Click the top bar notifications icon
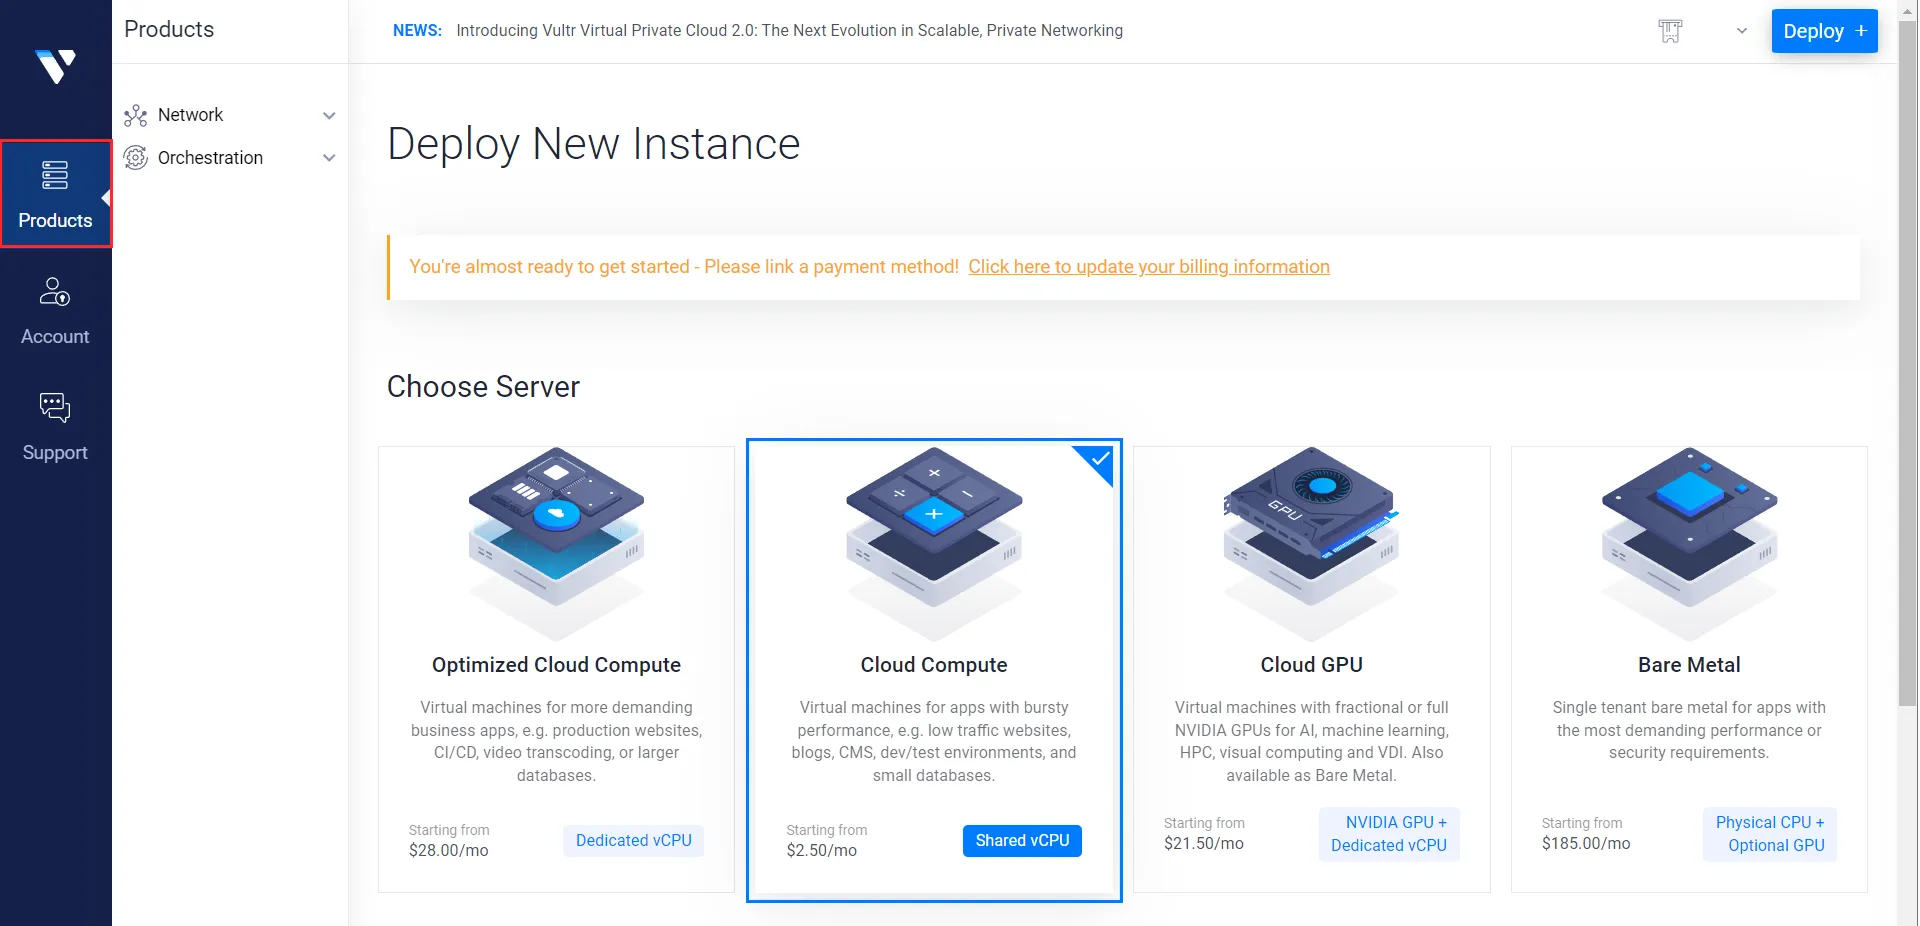This screenshot has width=1920, height=926. [x=1670, y=31]
